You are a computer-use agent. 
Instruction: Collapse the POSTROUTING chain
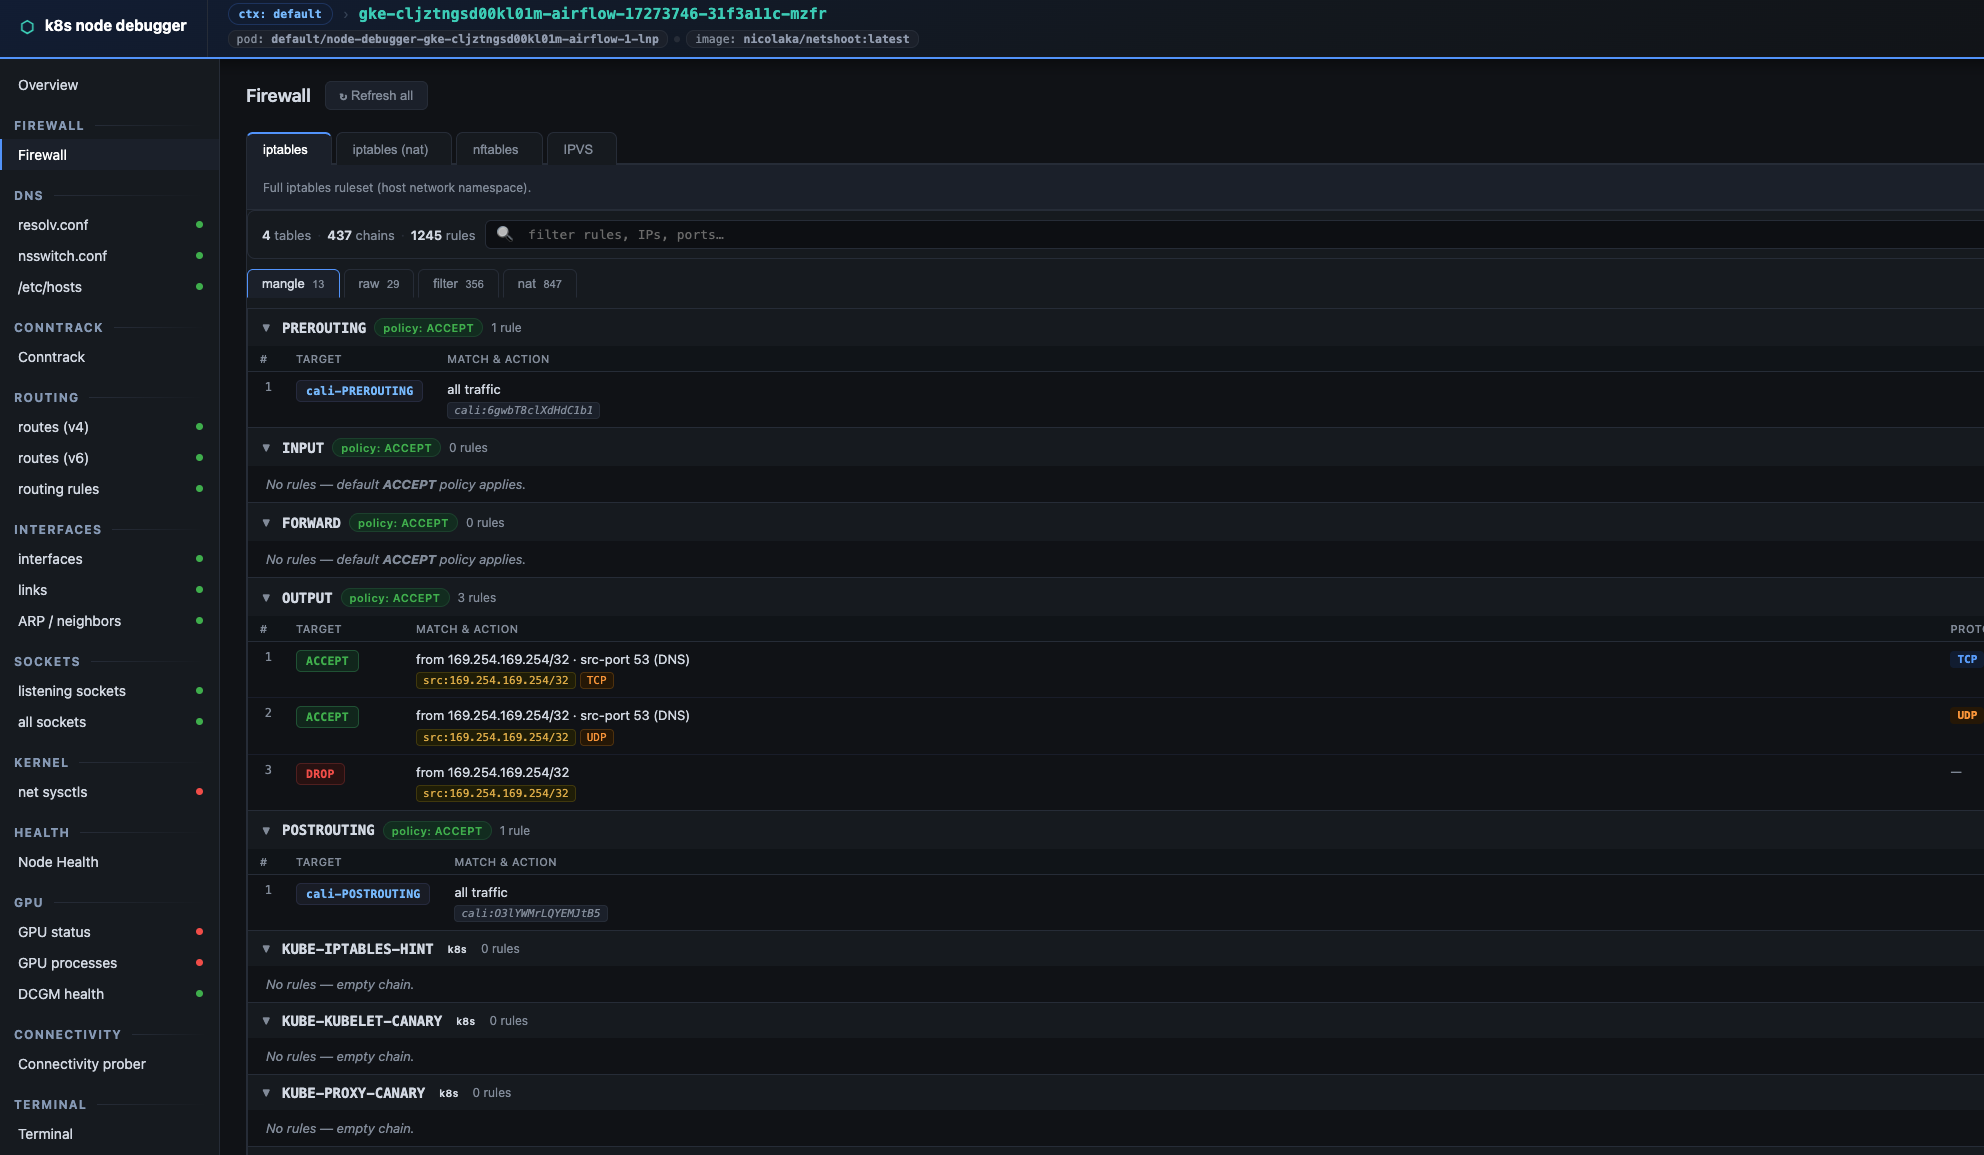(x=266, y=831)
